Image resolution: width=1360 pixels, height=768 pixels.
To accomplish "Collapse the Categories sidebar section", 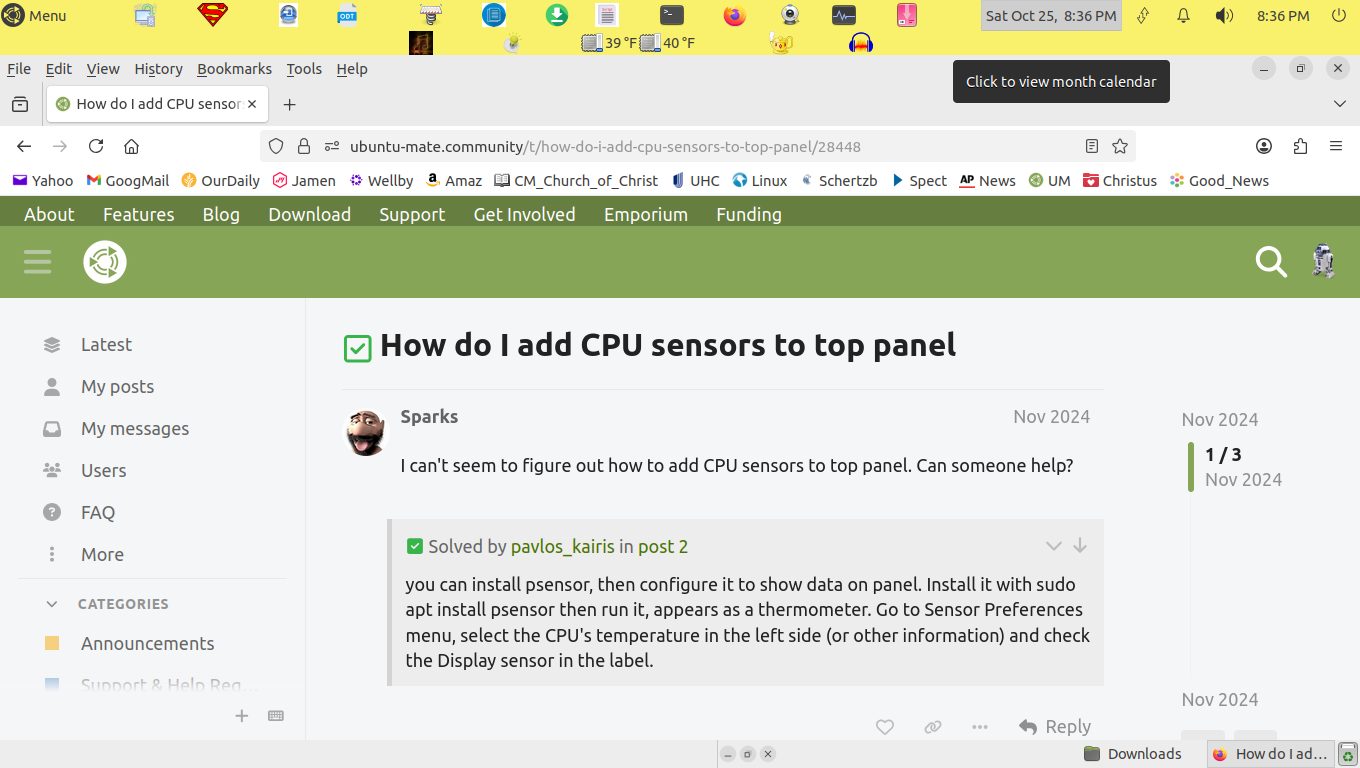I will [x=52, y=604].
